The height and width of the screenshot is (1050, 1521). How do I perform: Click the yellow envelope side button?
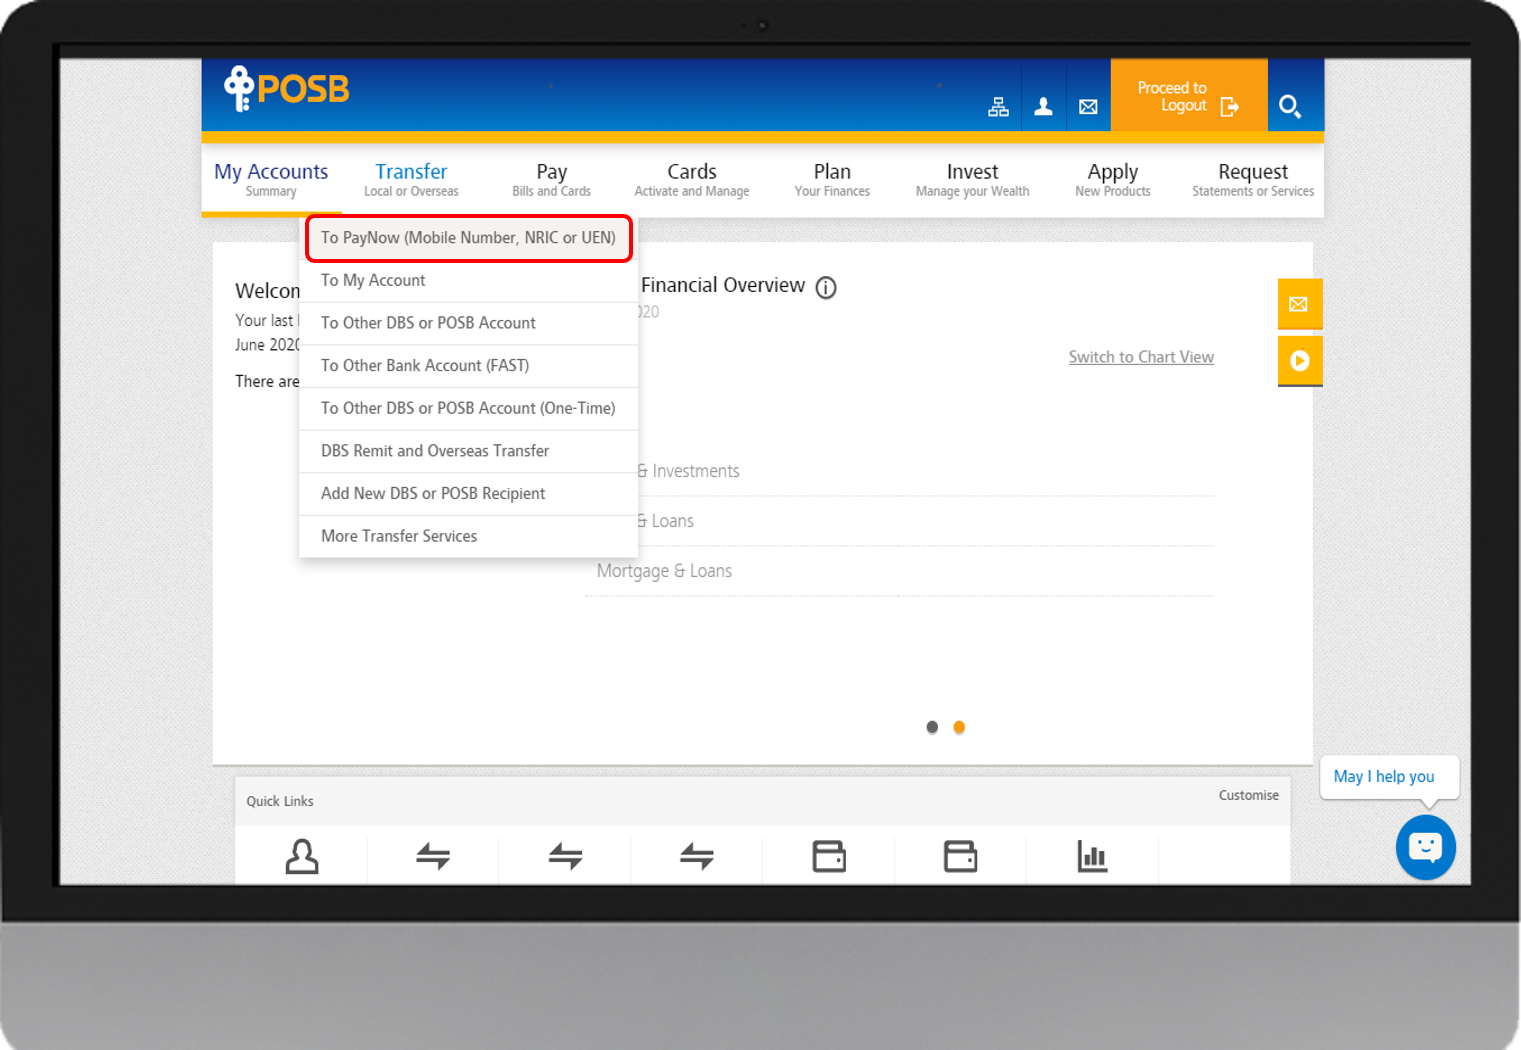[x=1299, y=304]
